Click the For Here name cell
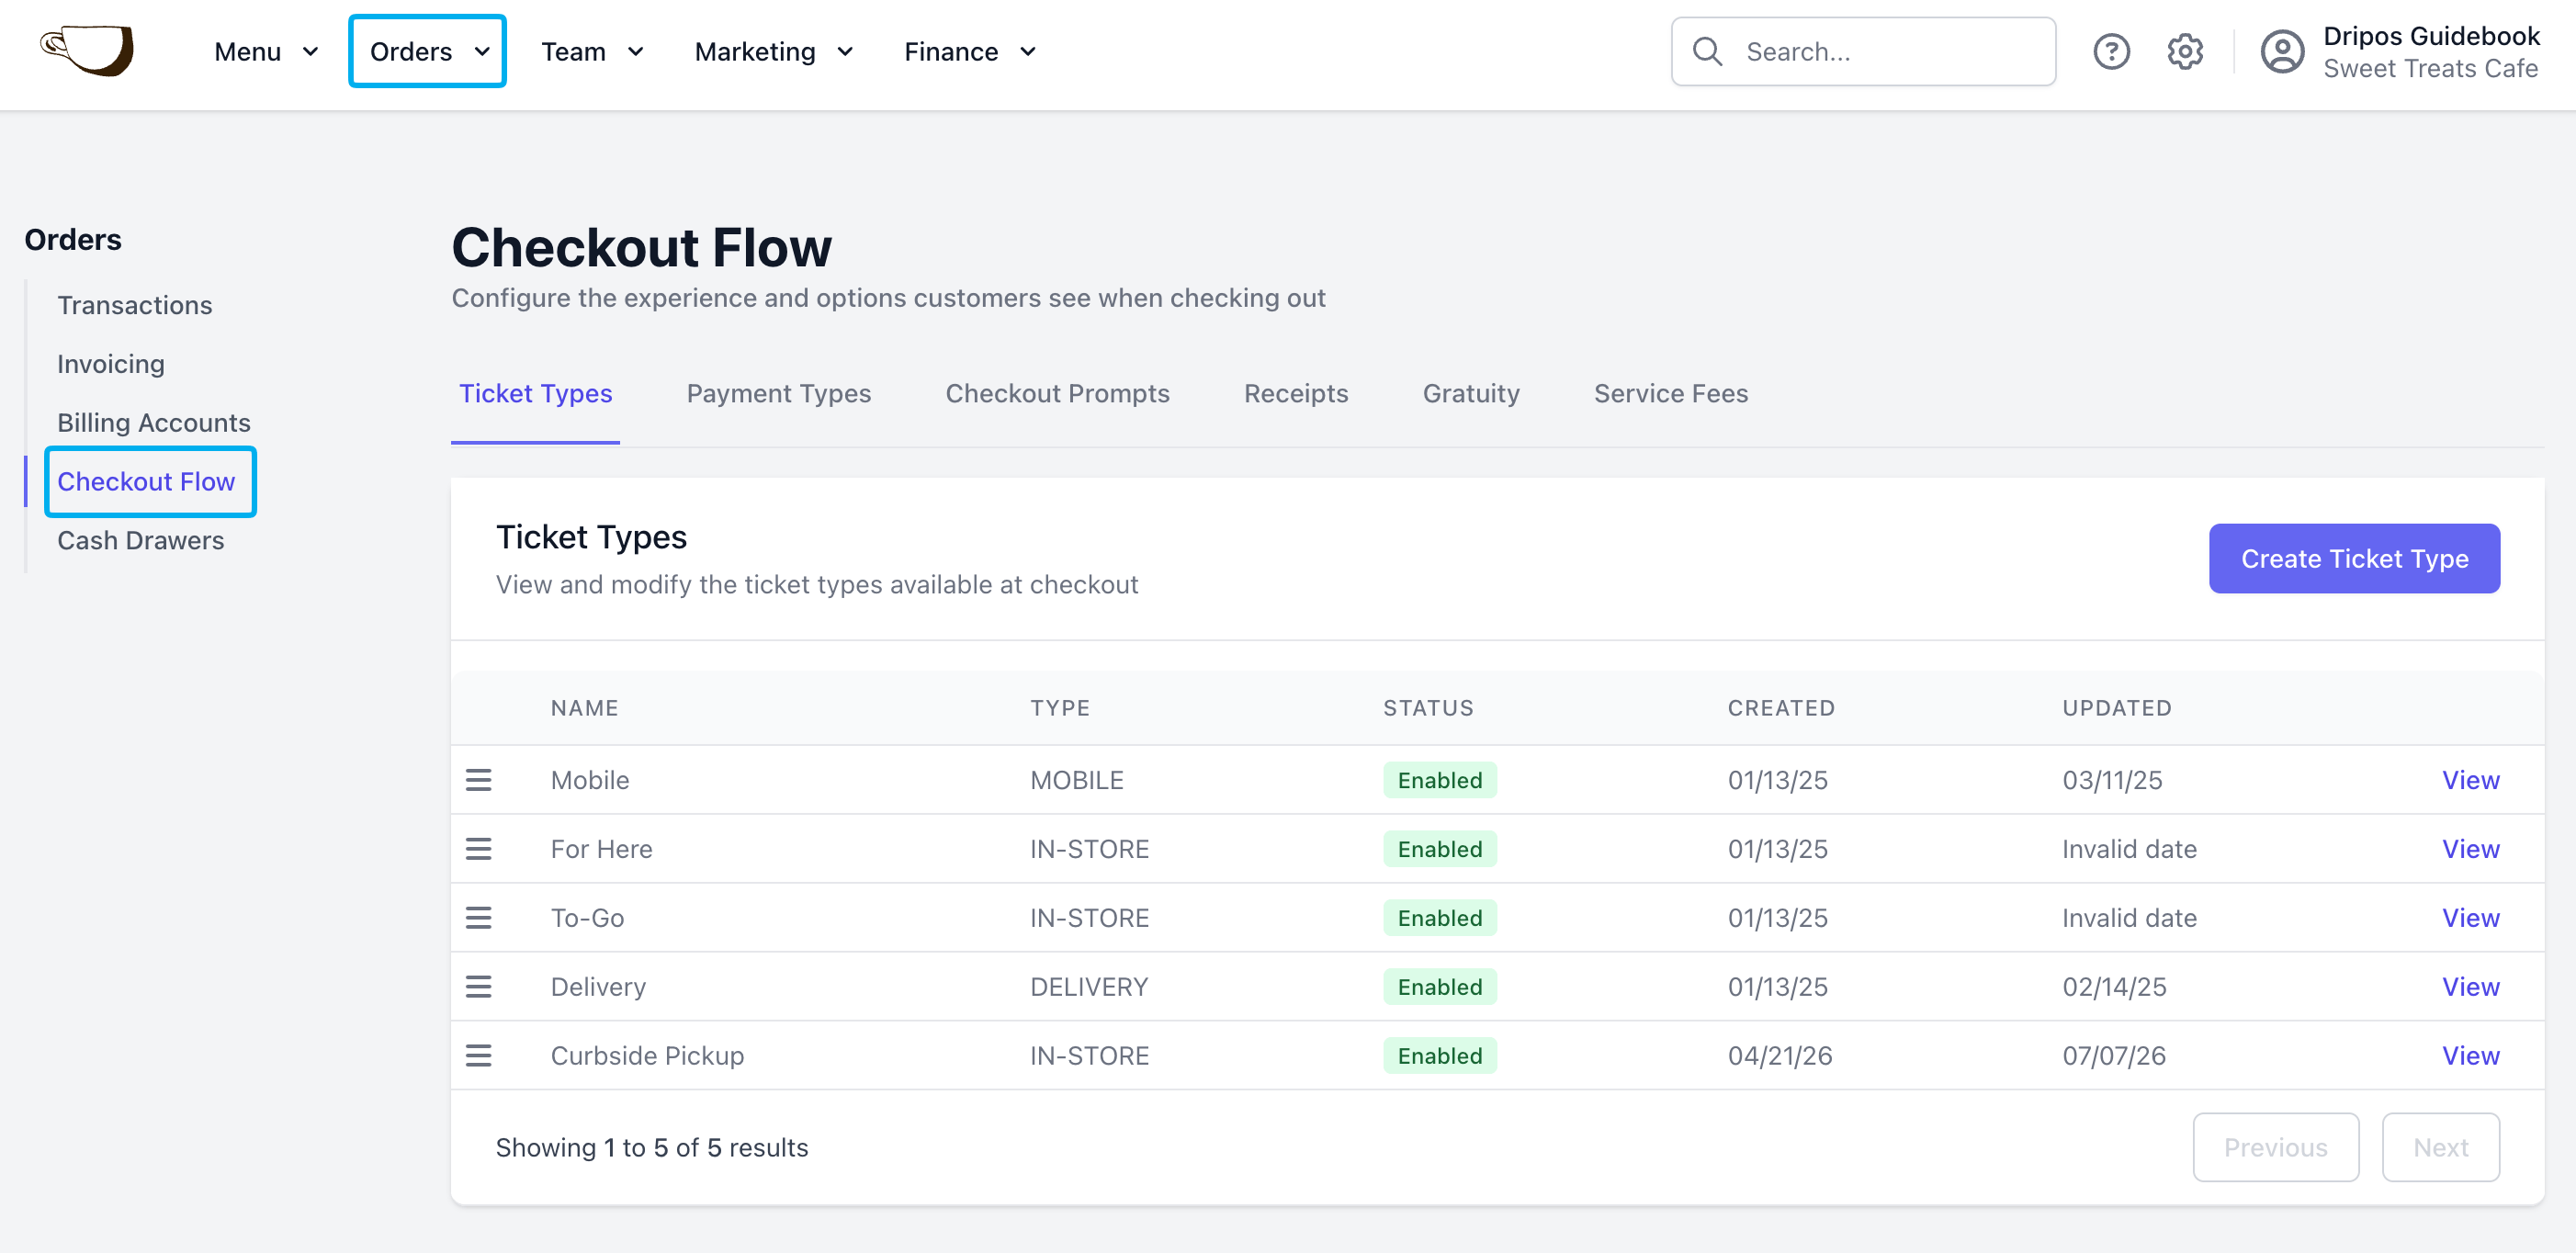The image size is (2576, 1253). [601, 849]
